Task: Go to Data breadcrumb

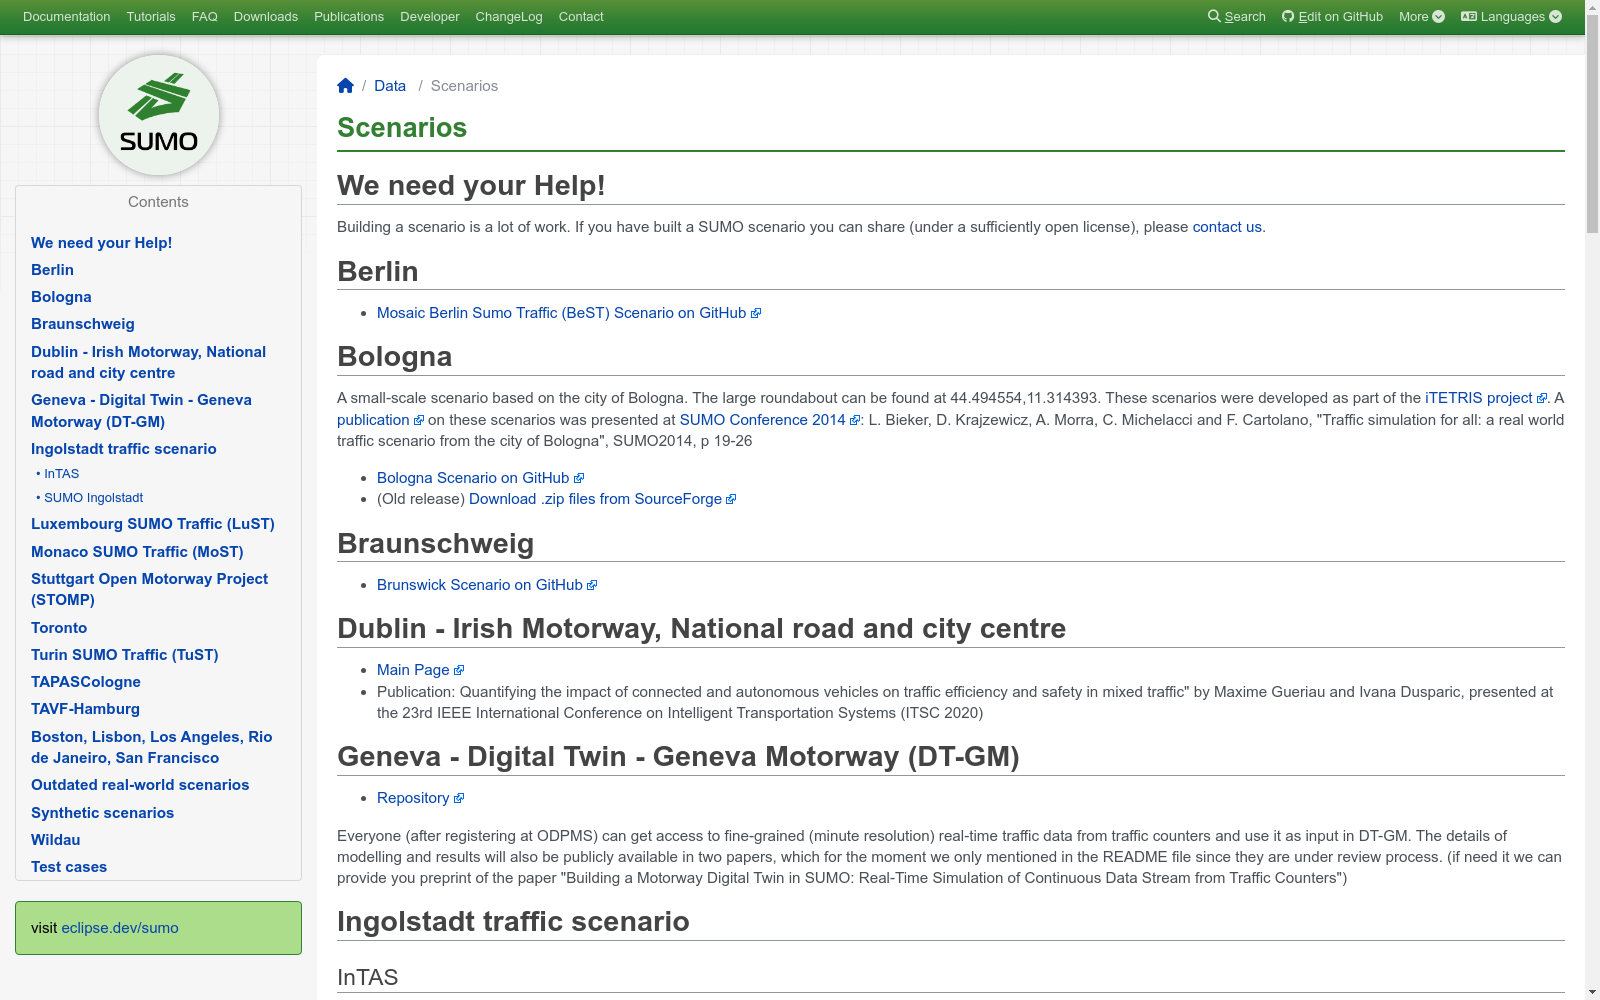Action: pos(390,86)
